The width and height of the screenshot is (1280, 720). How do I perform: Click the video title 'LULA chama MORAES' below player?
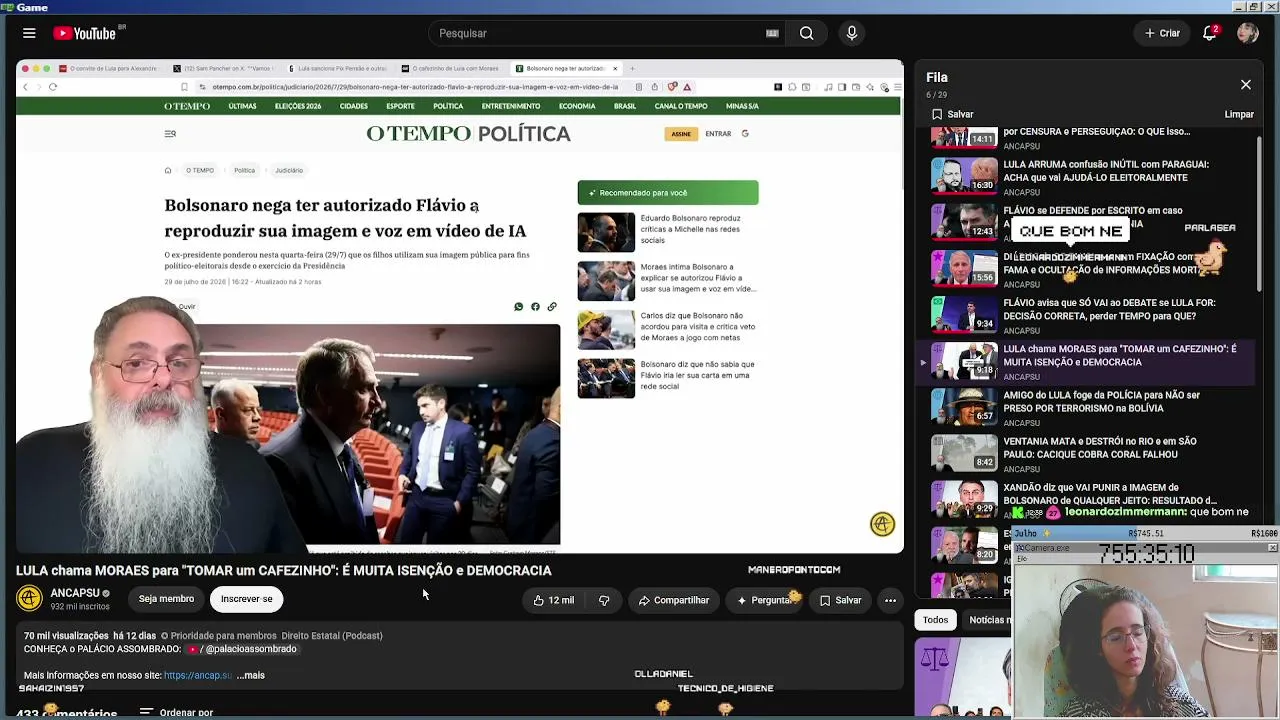tap(284, 570)
